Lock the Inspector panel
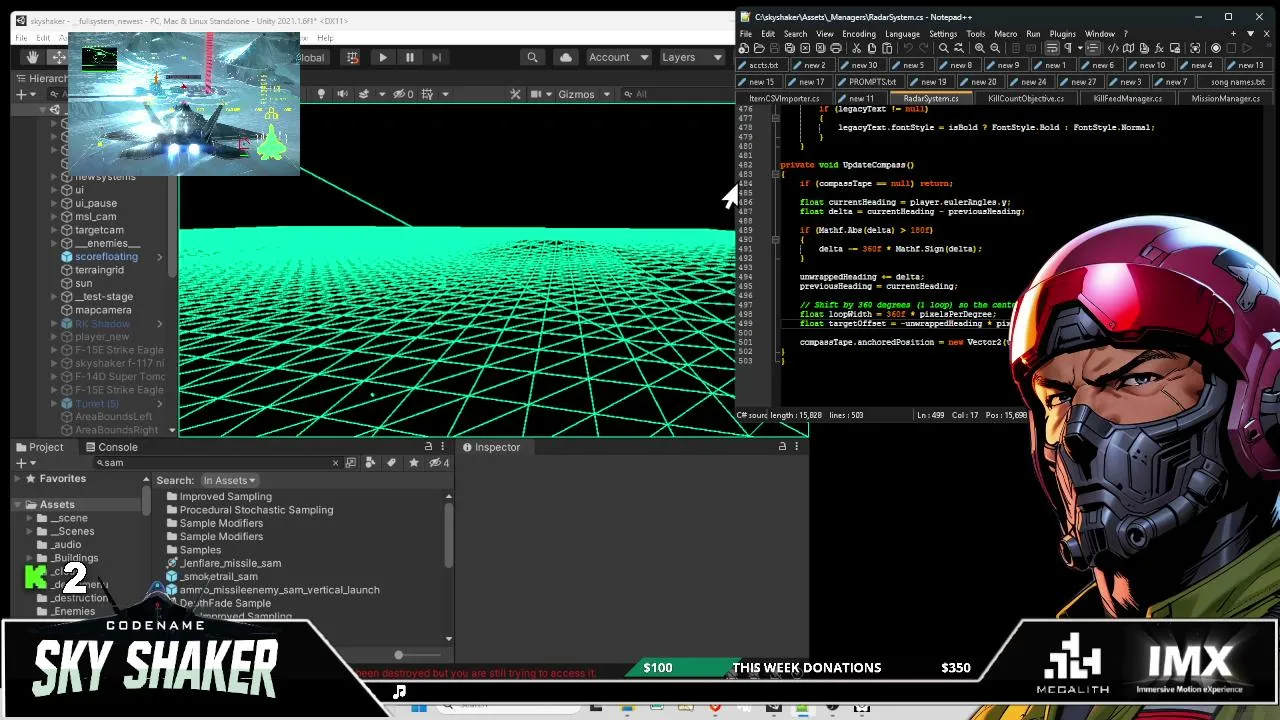The width and height of the screenshot is (1280, 720). (x=782, y=447)
